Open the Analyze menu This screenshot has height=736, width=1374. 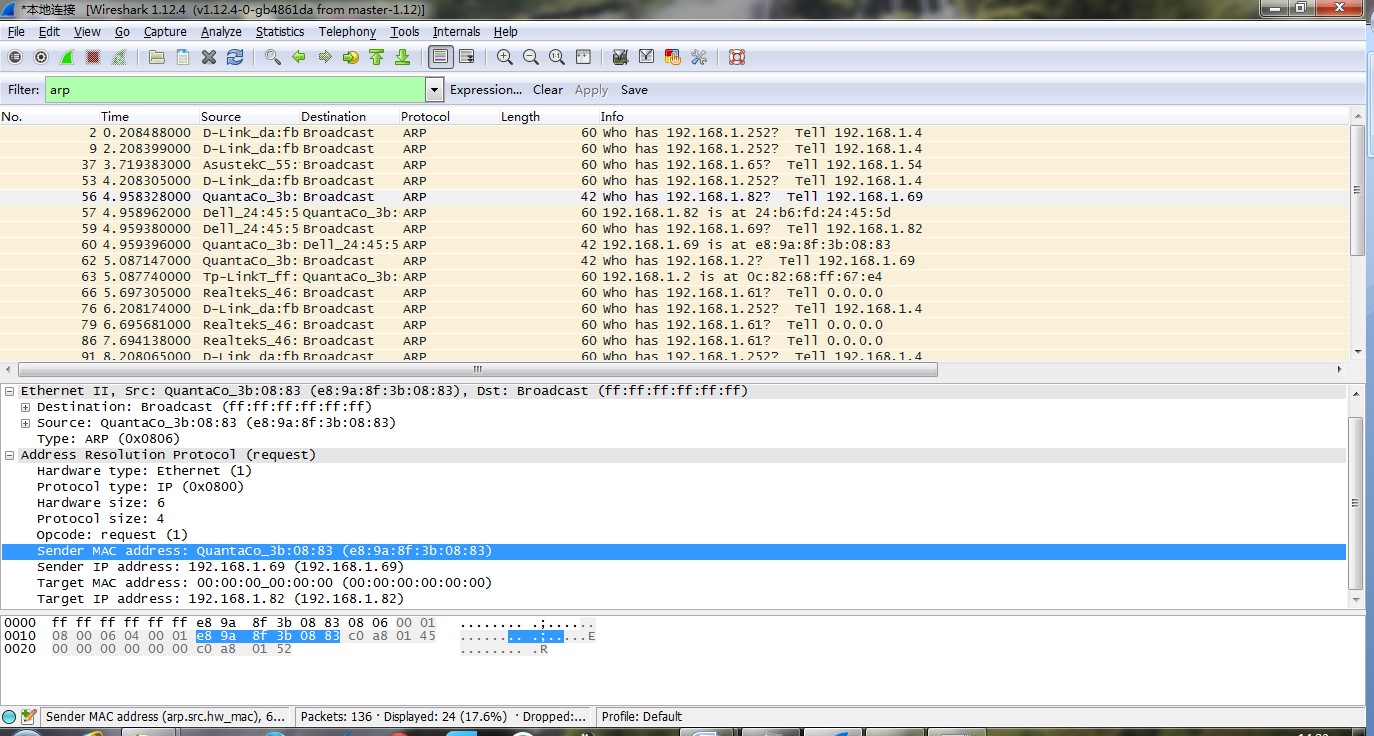click(221, 31)
